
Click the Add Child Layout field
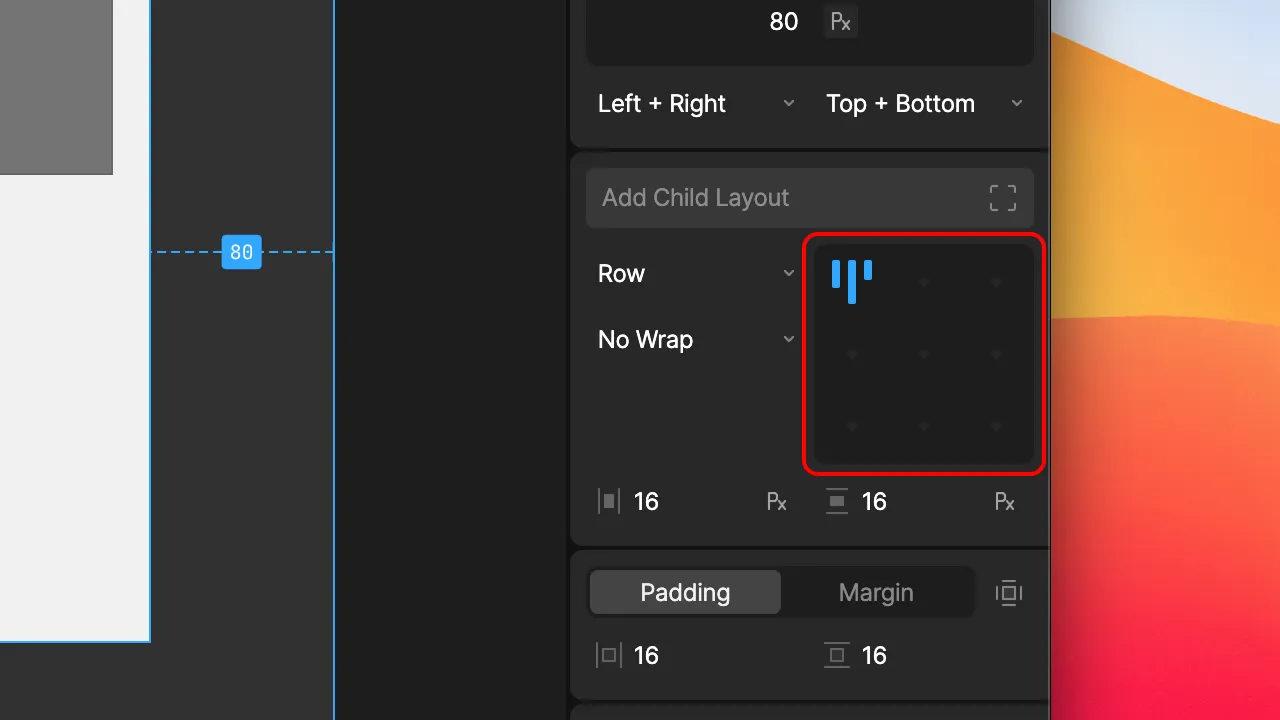[810, 198]
